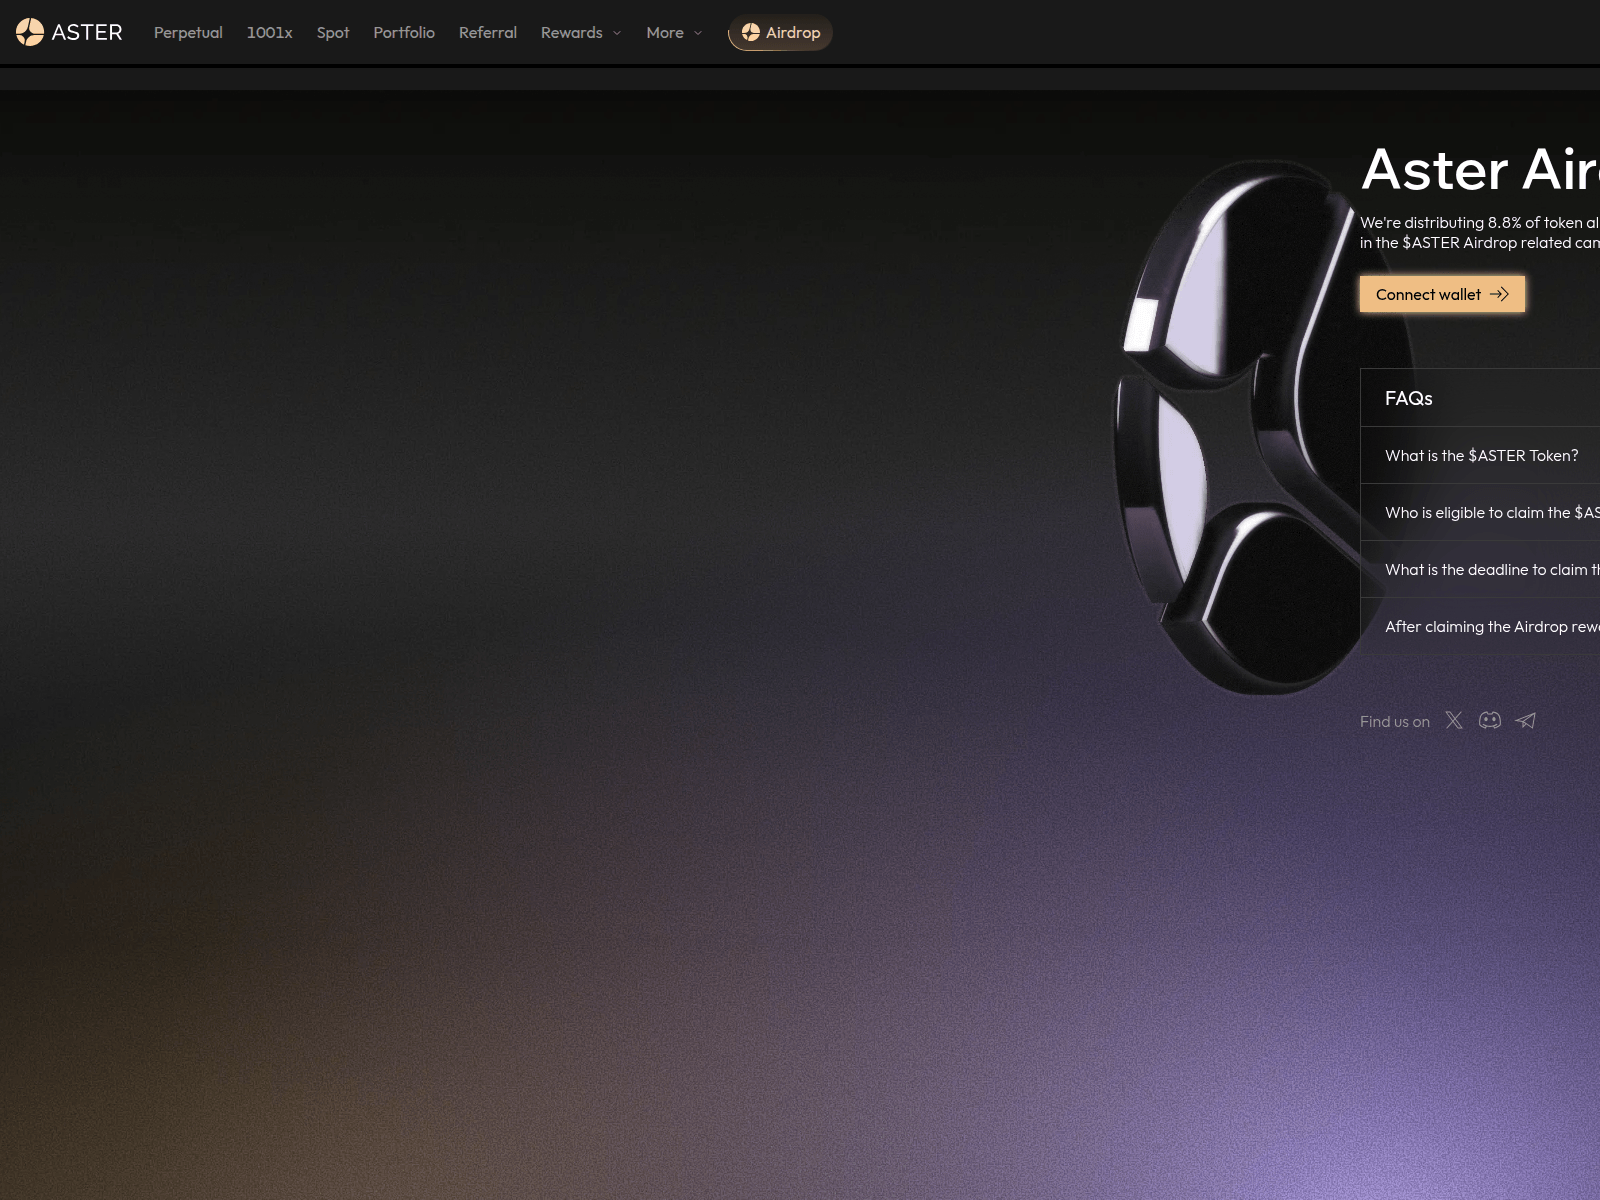The image size is (1600, 1200).
Task: Click the arrow icon inside Connect wallet
Action: pyautogui.click(x=1500, y=294)
